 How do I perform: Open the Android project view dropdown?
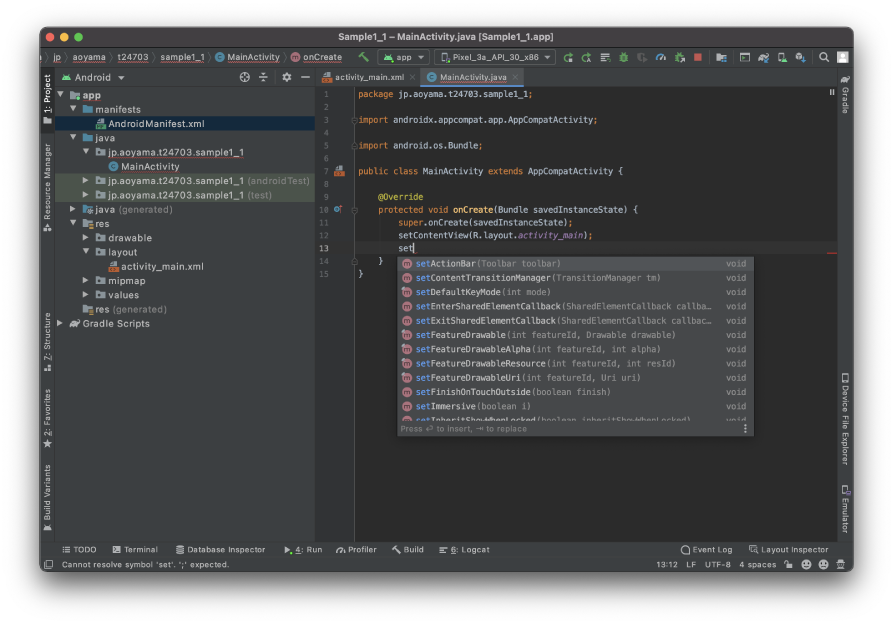[94, 78]
